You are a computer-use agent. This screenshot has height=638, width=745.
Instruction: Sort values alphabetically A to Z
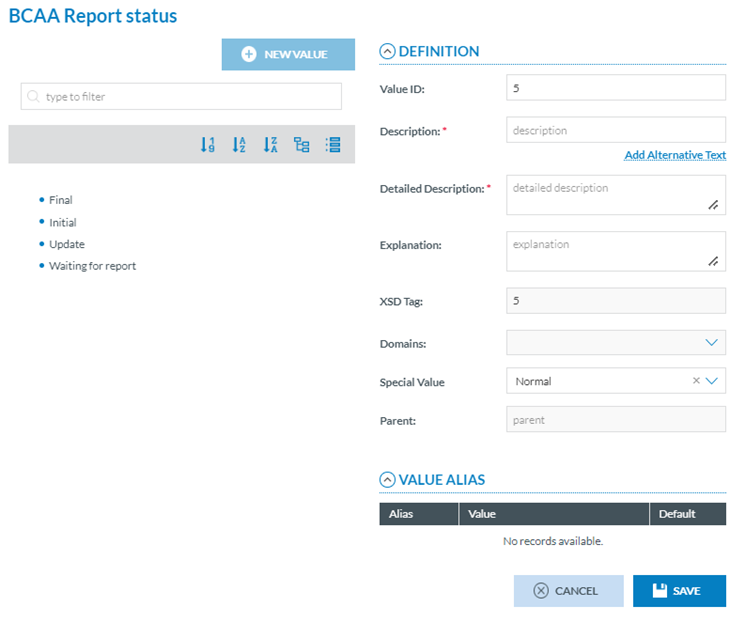pos(239,145)
